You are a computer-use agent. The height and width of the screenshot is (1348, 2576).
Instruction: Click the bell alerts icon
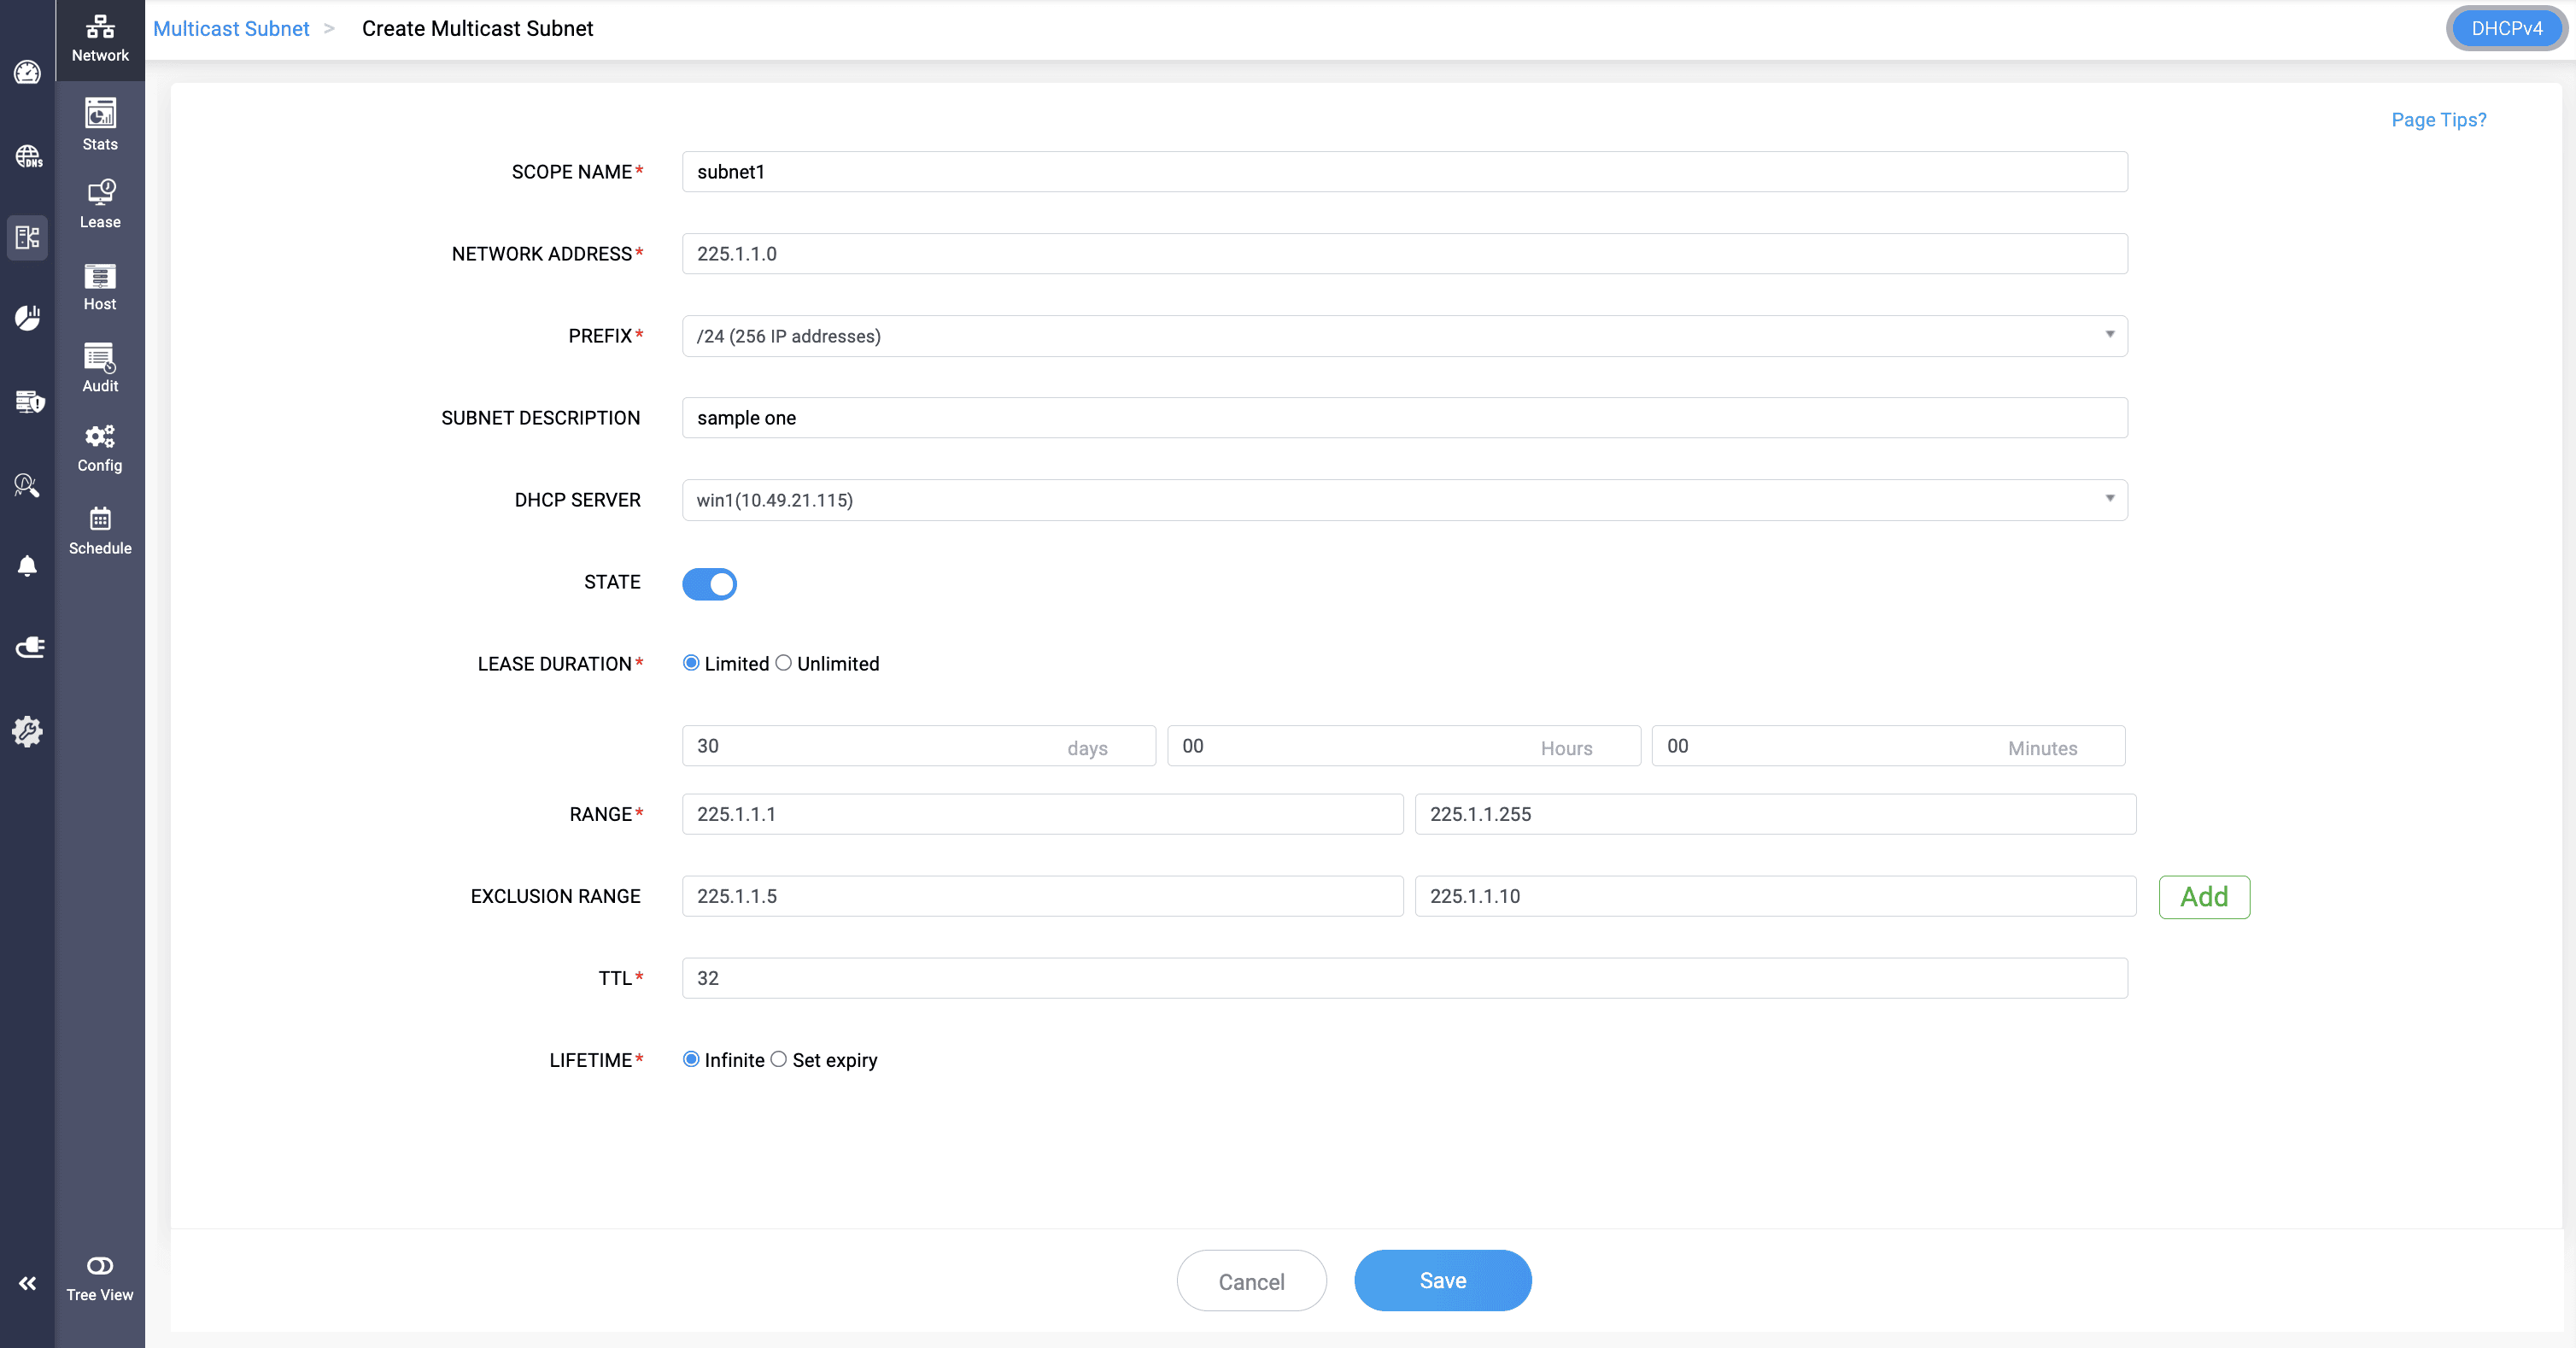point(27,566)
